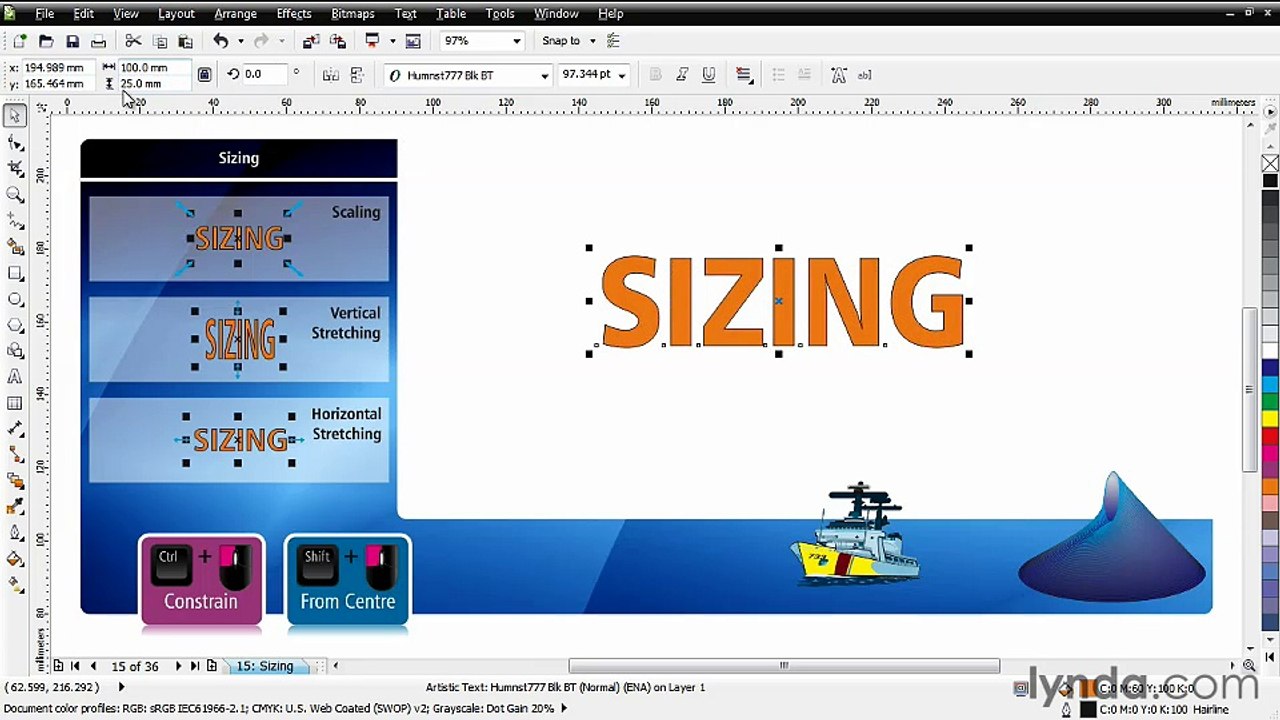This screenshot has height=720, width=1280.
Task: Go to previous page arrow in navigator
Action: [93, 666]
